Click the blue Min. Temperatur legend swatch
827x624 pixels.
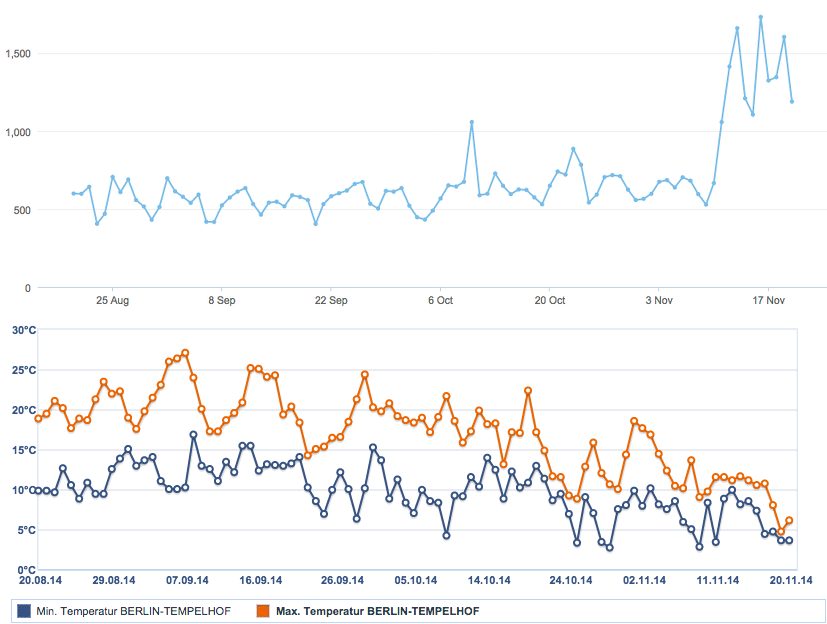(24, 609)
